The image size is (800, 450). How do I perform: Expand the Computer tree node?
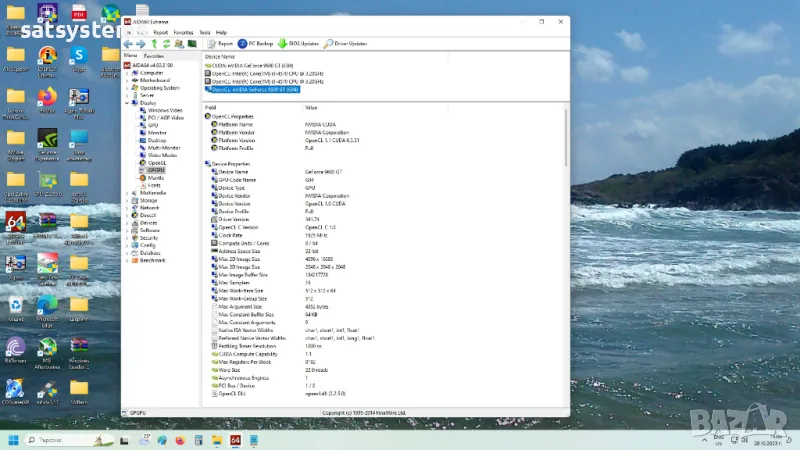[x=127, y=73]
